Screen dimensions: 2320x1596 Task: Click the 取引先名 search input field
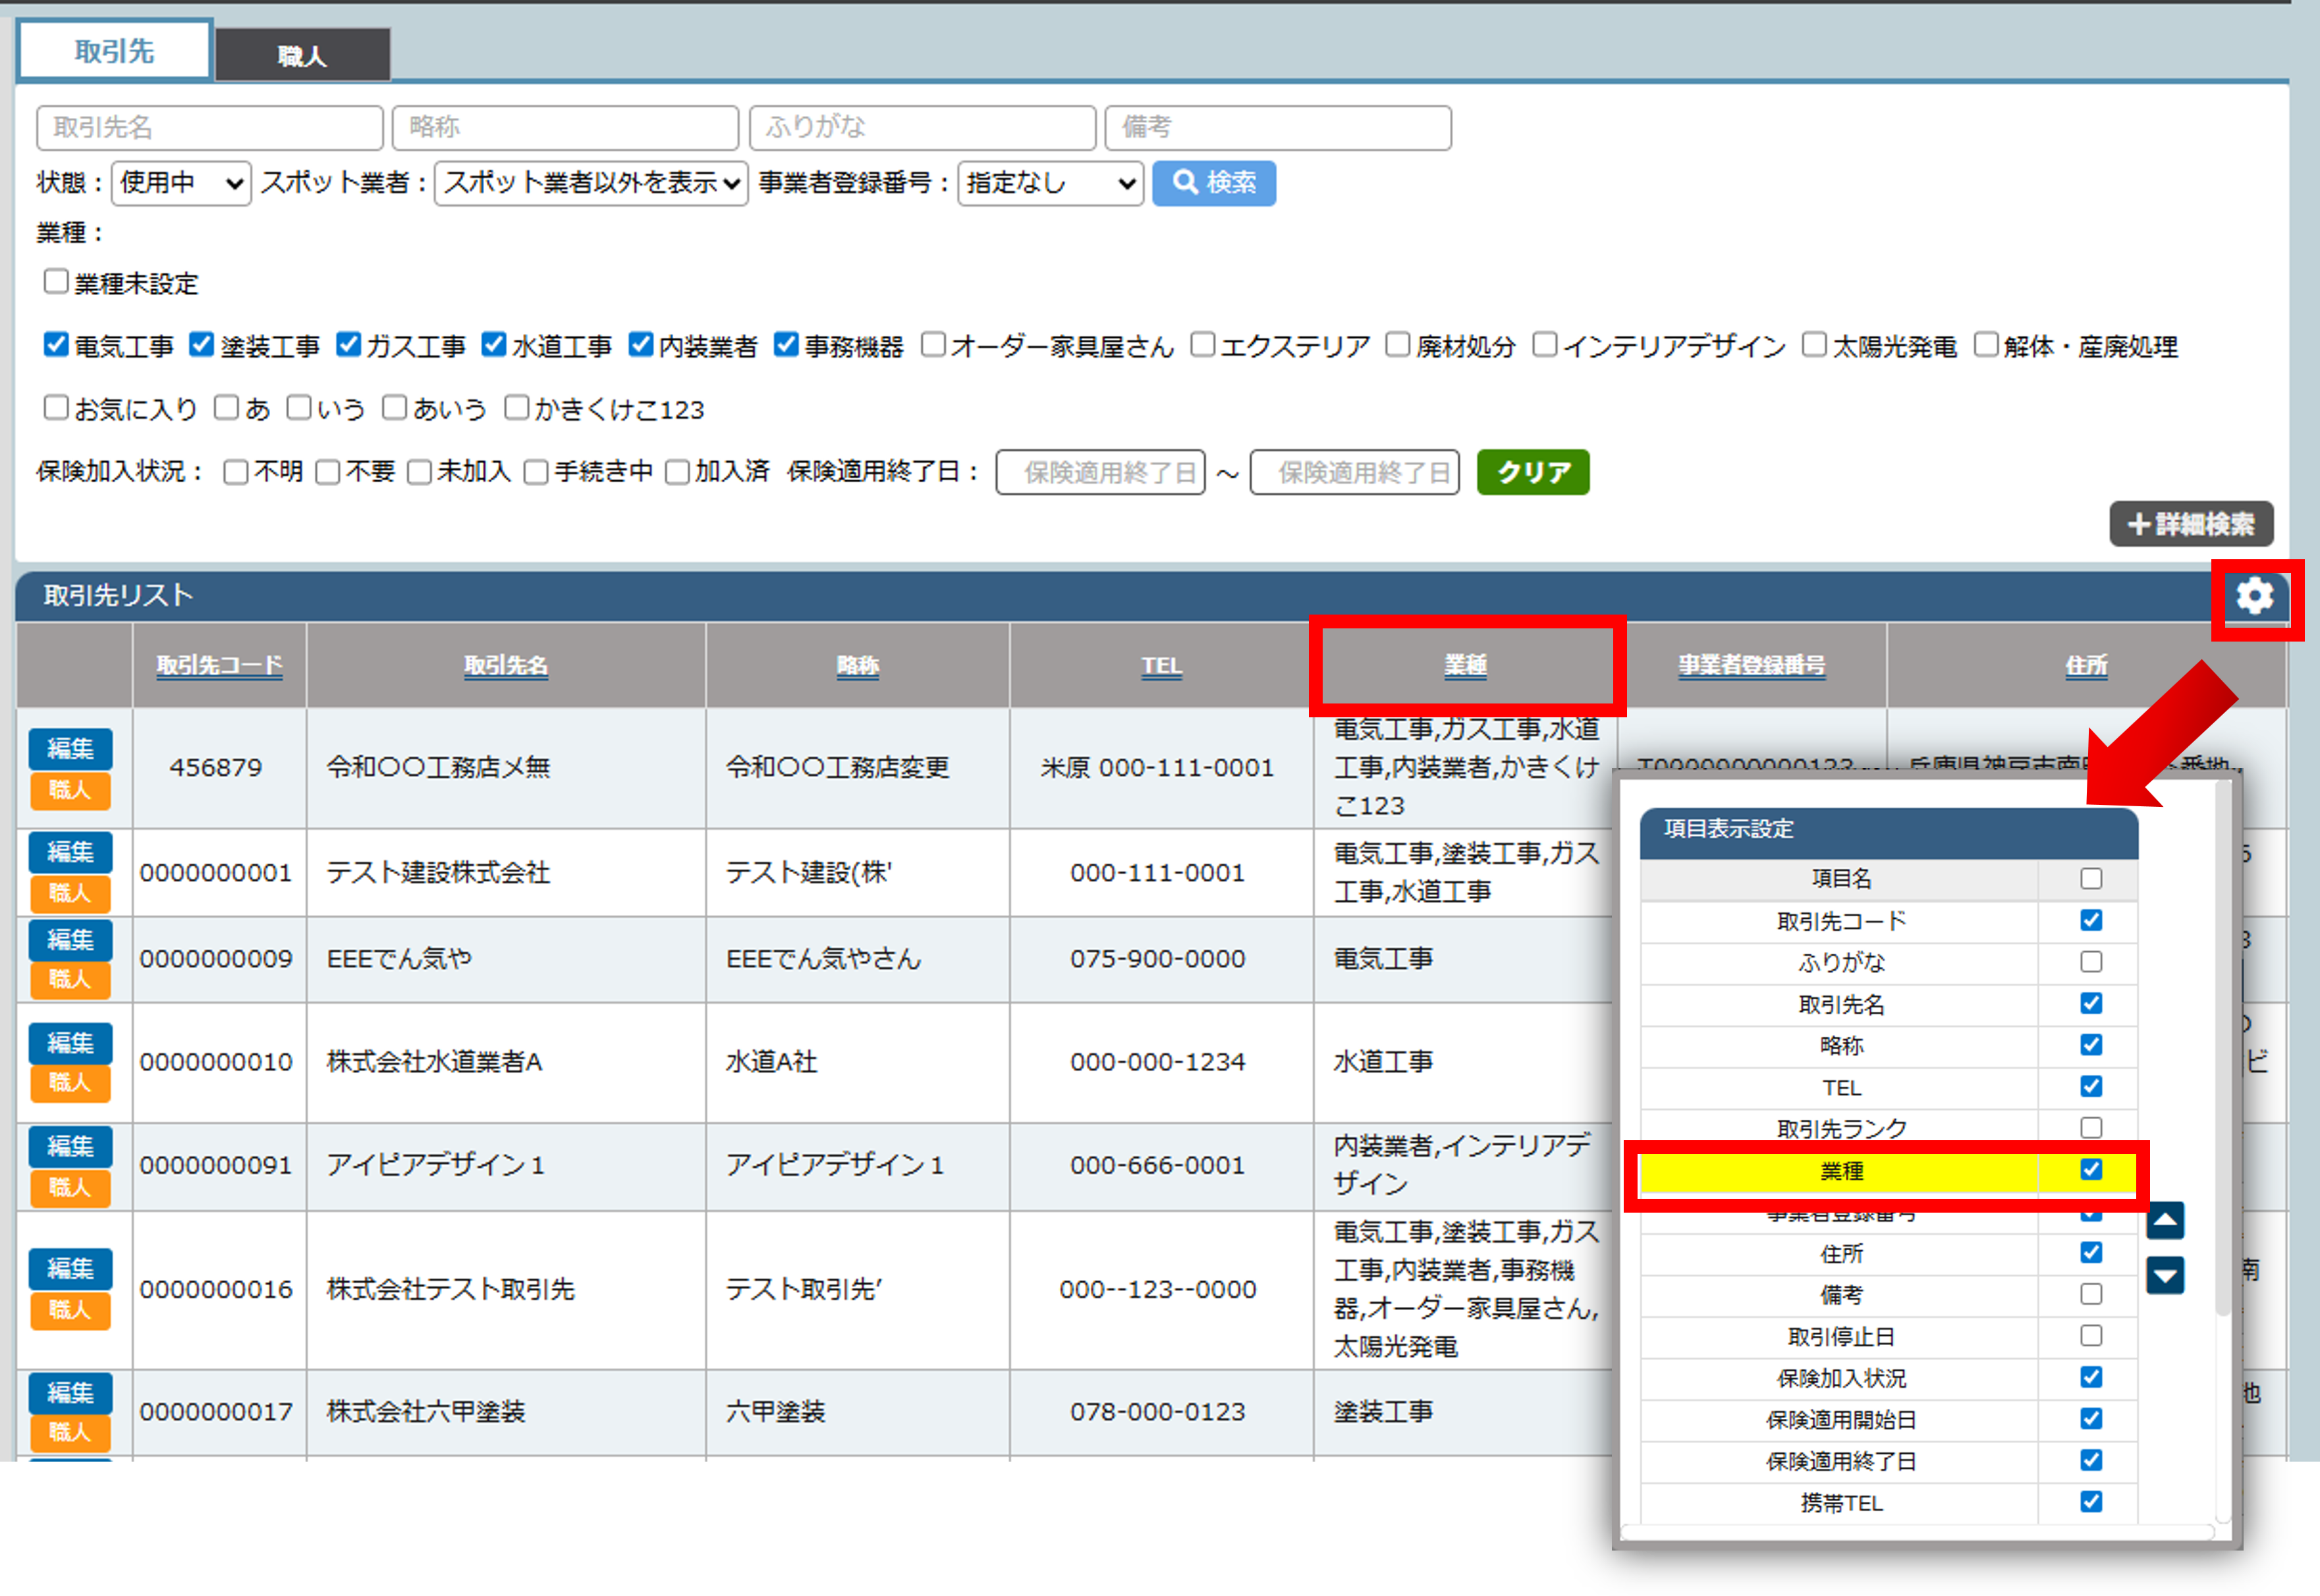click(x=210, y=127)
